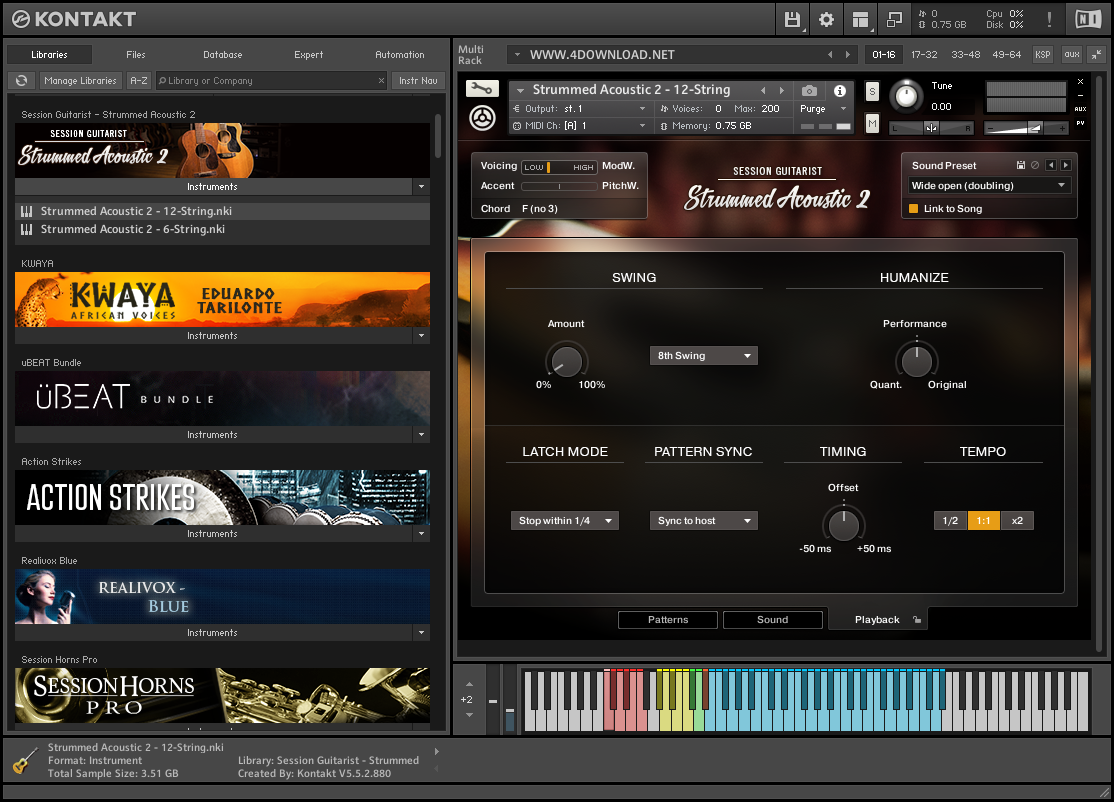The width and height of the screenshot is (1114, 802).
Task: Save the sound preset disk icon
Action: point(1021,165)
